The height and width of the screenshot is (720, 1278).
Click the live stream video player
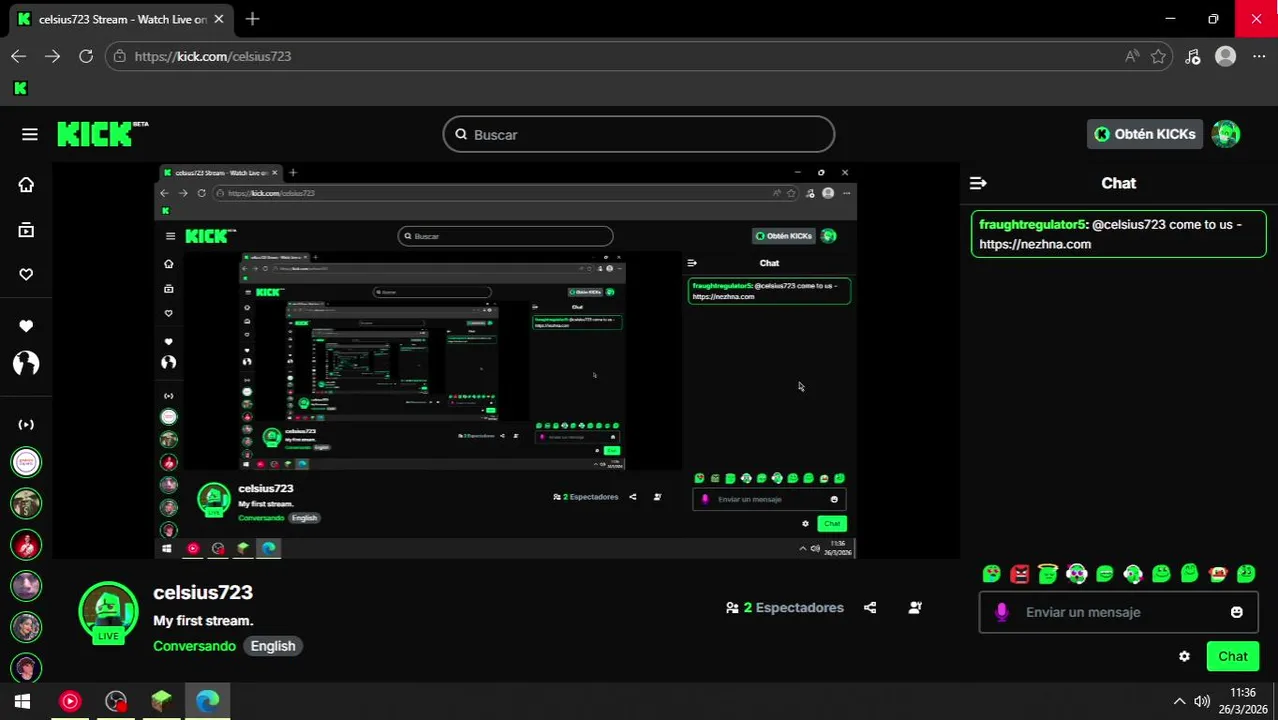point(505,360)
